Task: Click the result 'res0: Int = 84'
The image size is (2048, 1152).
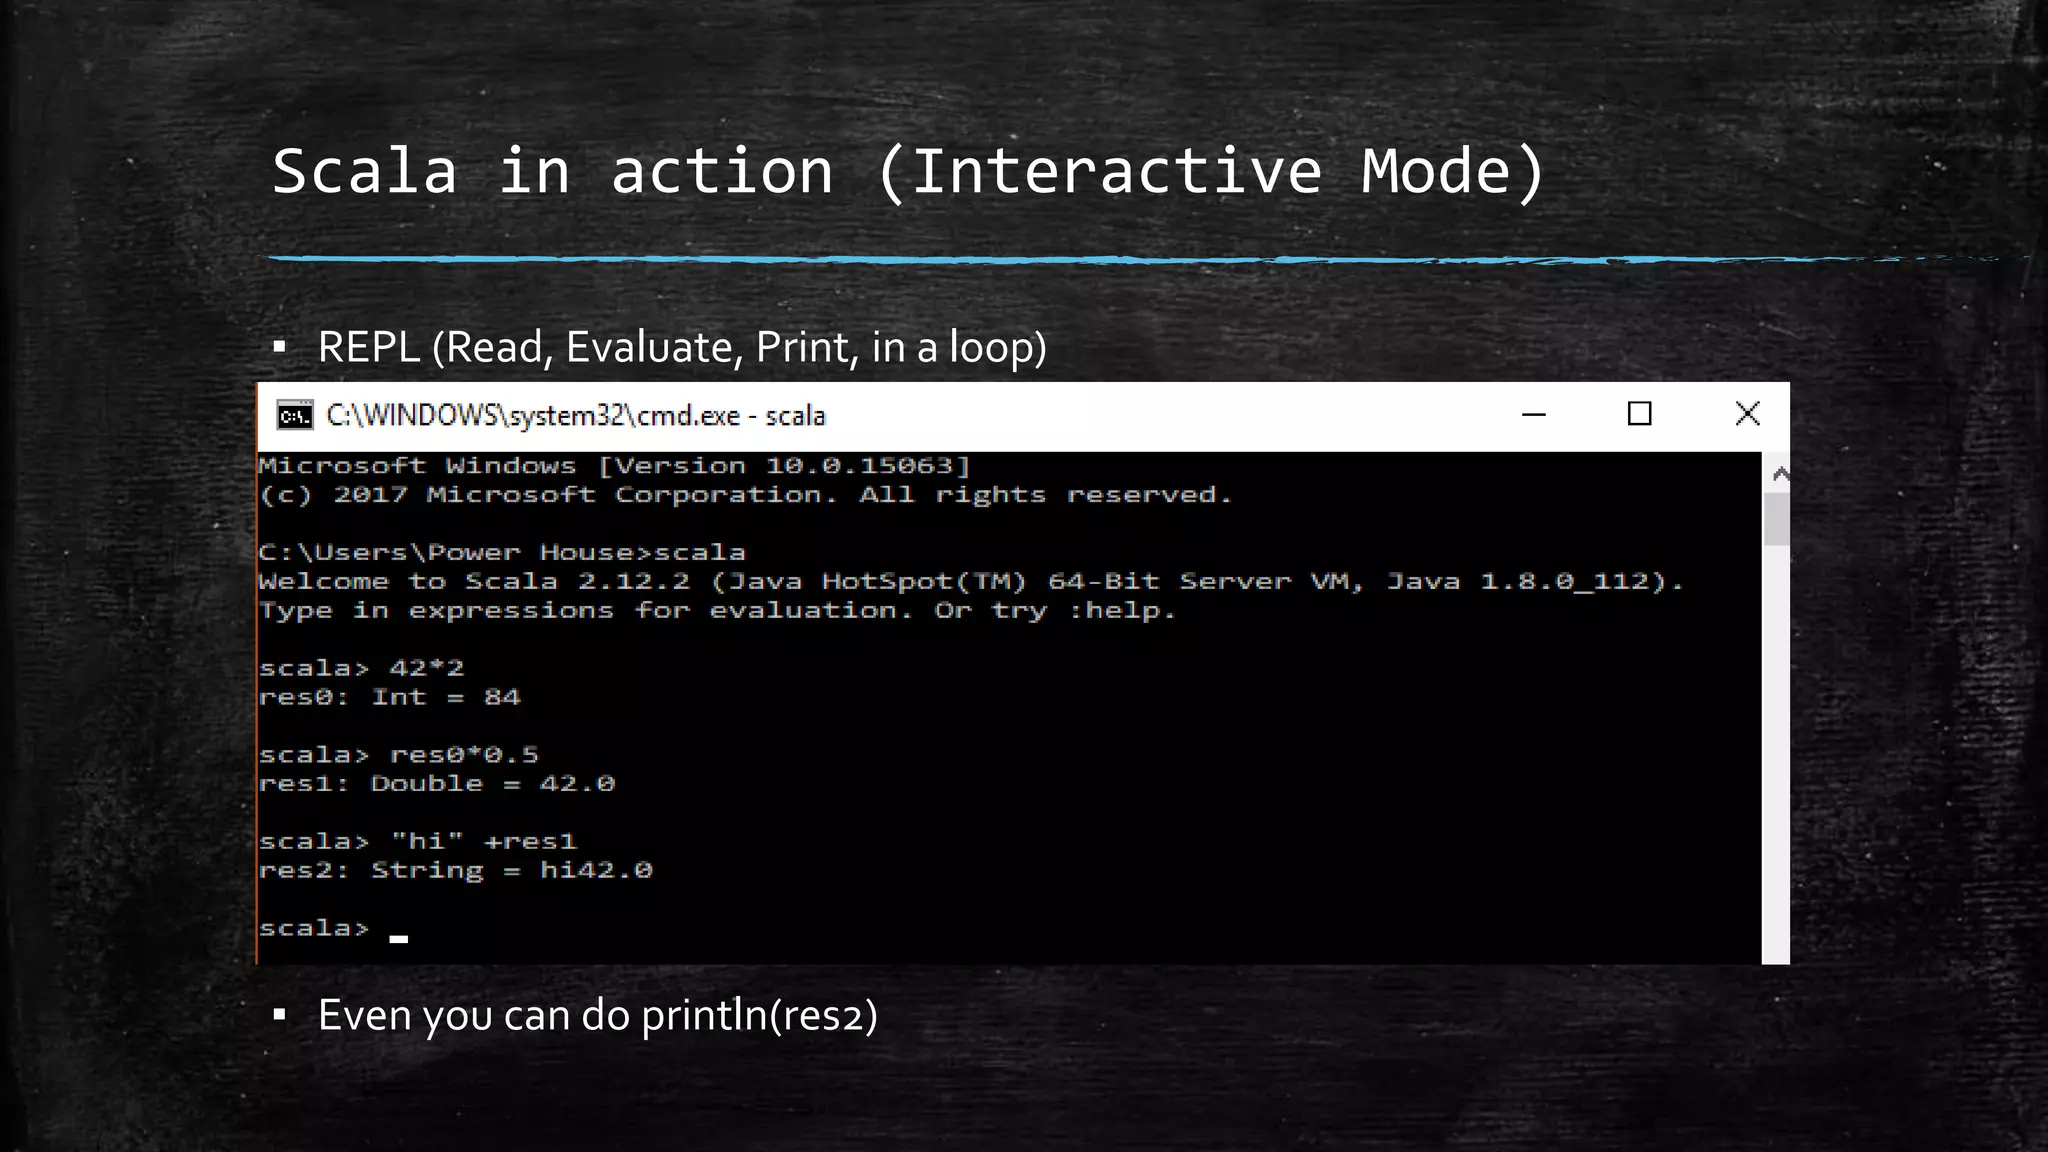Action: click(x=389, y=697)
